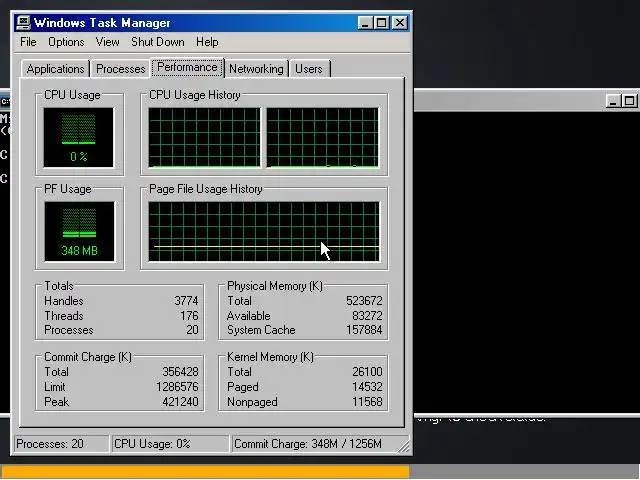Viewport: 640px width, 480px height.
Task: Click the second CPU Usage History graph
Action: (x=322, y=138)
